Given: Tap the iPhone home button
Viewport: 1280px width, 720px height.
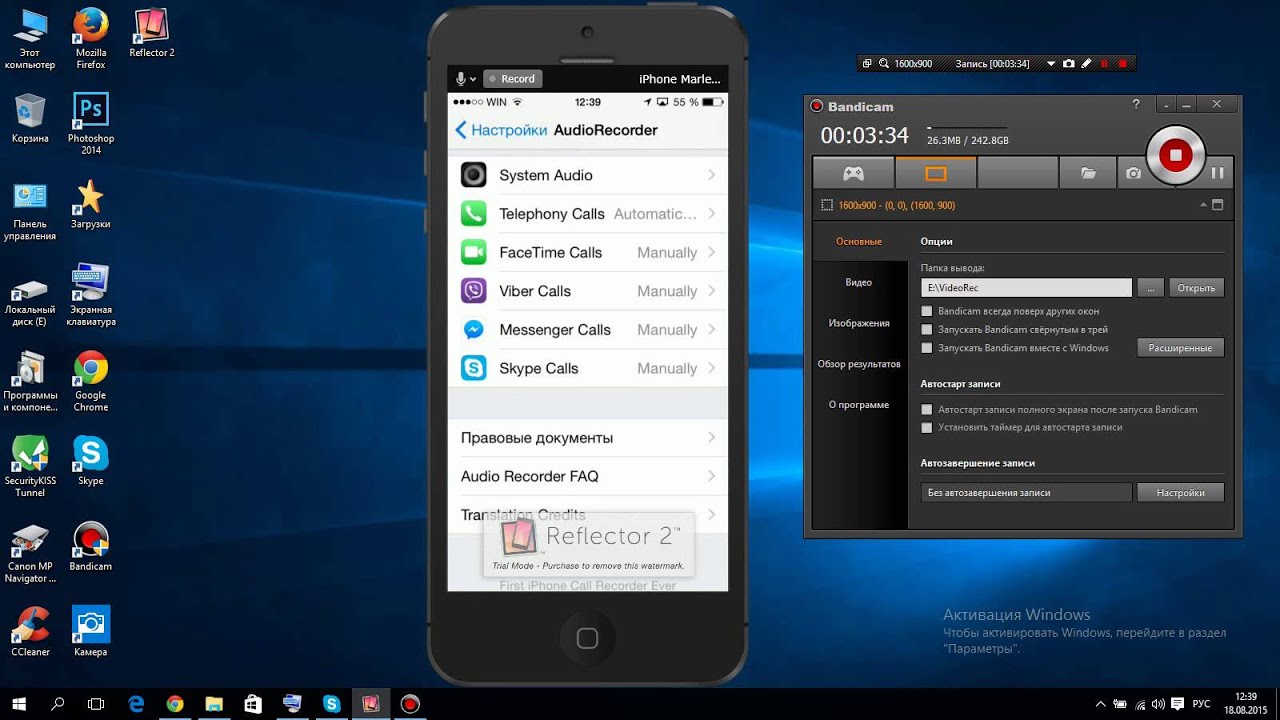Looking at the screenshot, I should pyautogui.click(x=588, y=638).
